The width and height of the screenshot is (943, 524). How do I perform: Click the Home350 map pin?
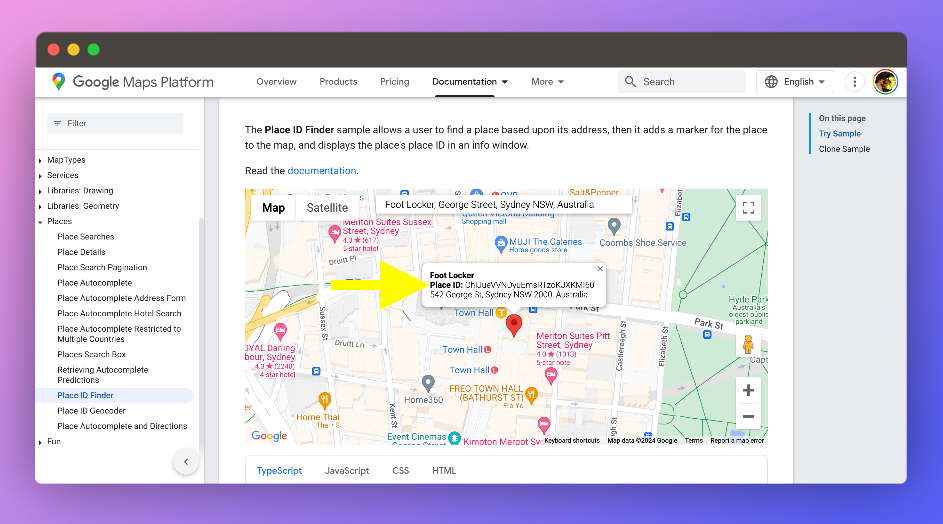(x=428, y=383)
